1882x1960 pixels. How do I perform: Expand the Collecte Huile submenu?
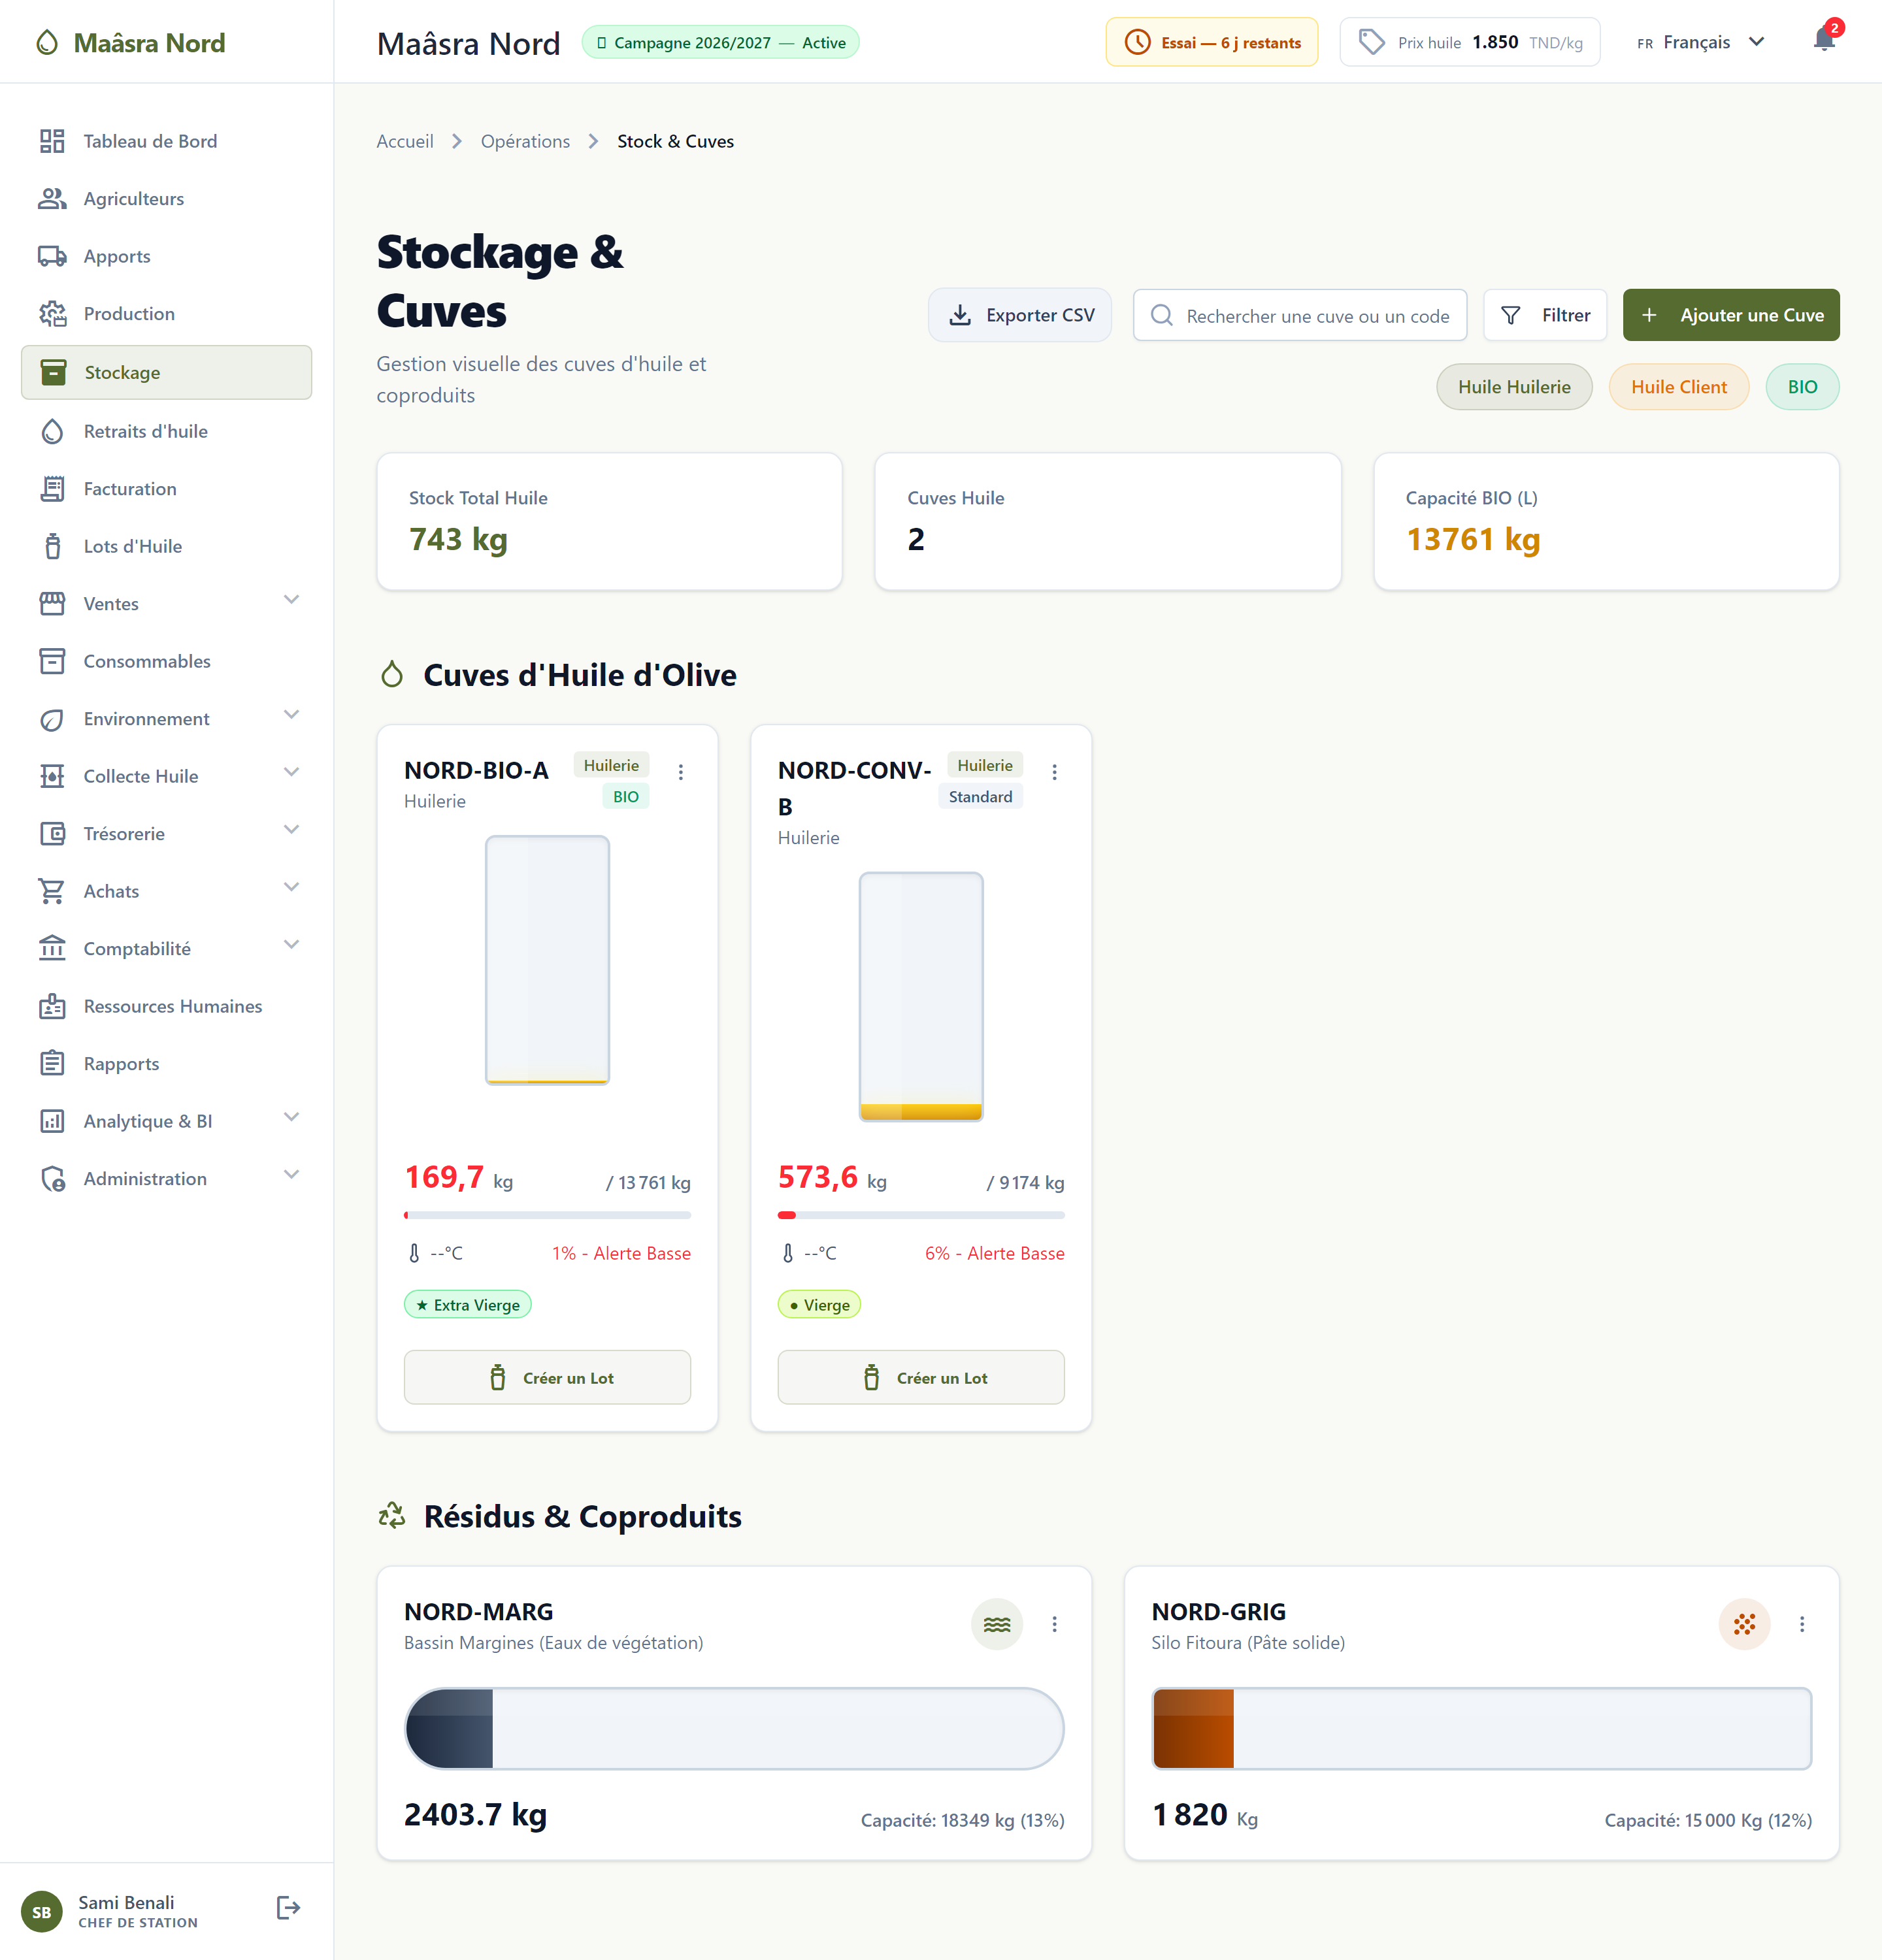(x=291, y=772)
